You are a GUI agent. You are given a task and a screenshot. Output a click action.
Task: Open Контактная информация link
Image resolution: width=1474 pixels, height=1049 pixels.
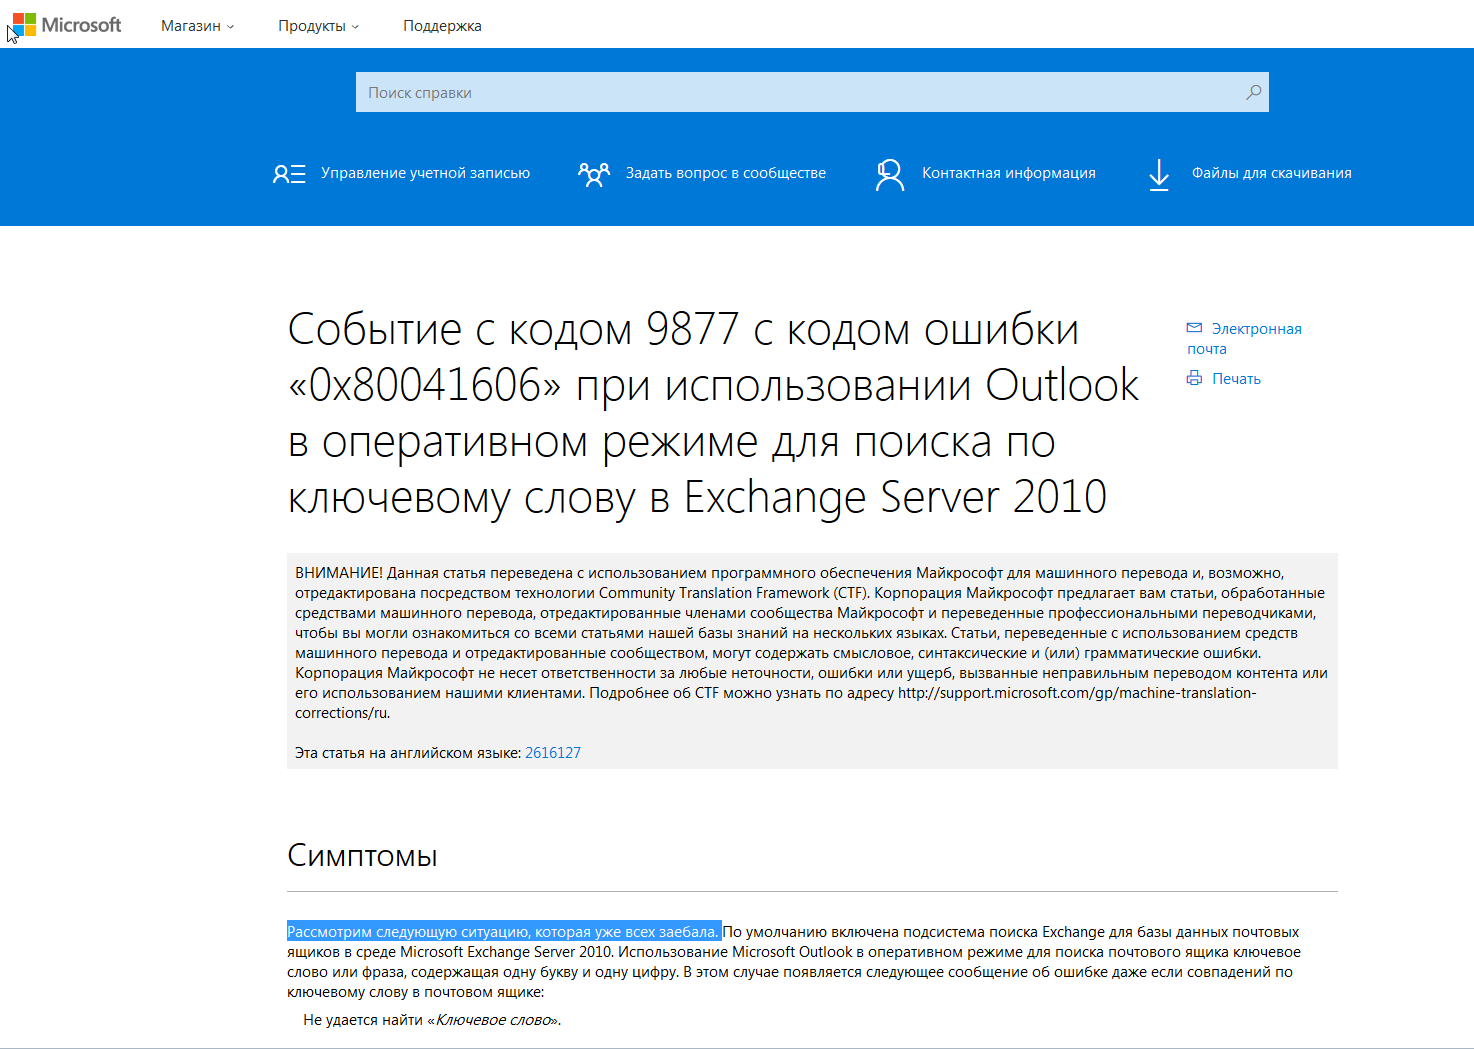tap(1008, 173)
